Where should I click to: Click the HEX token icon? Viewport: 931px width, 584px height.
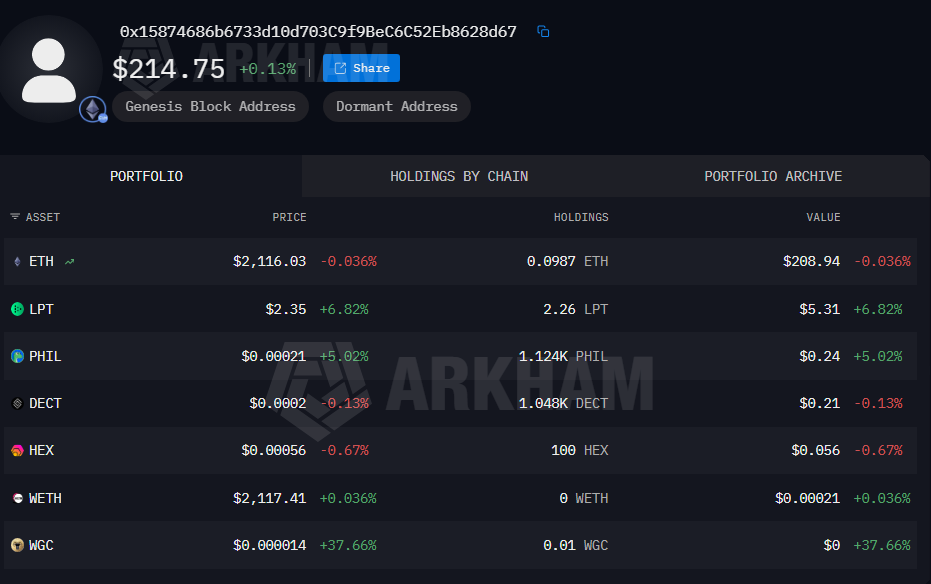coord(17,450)
